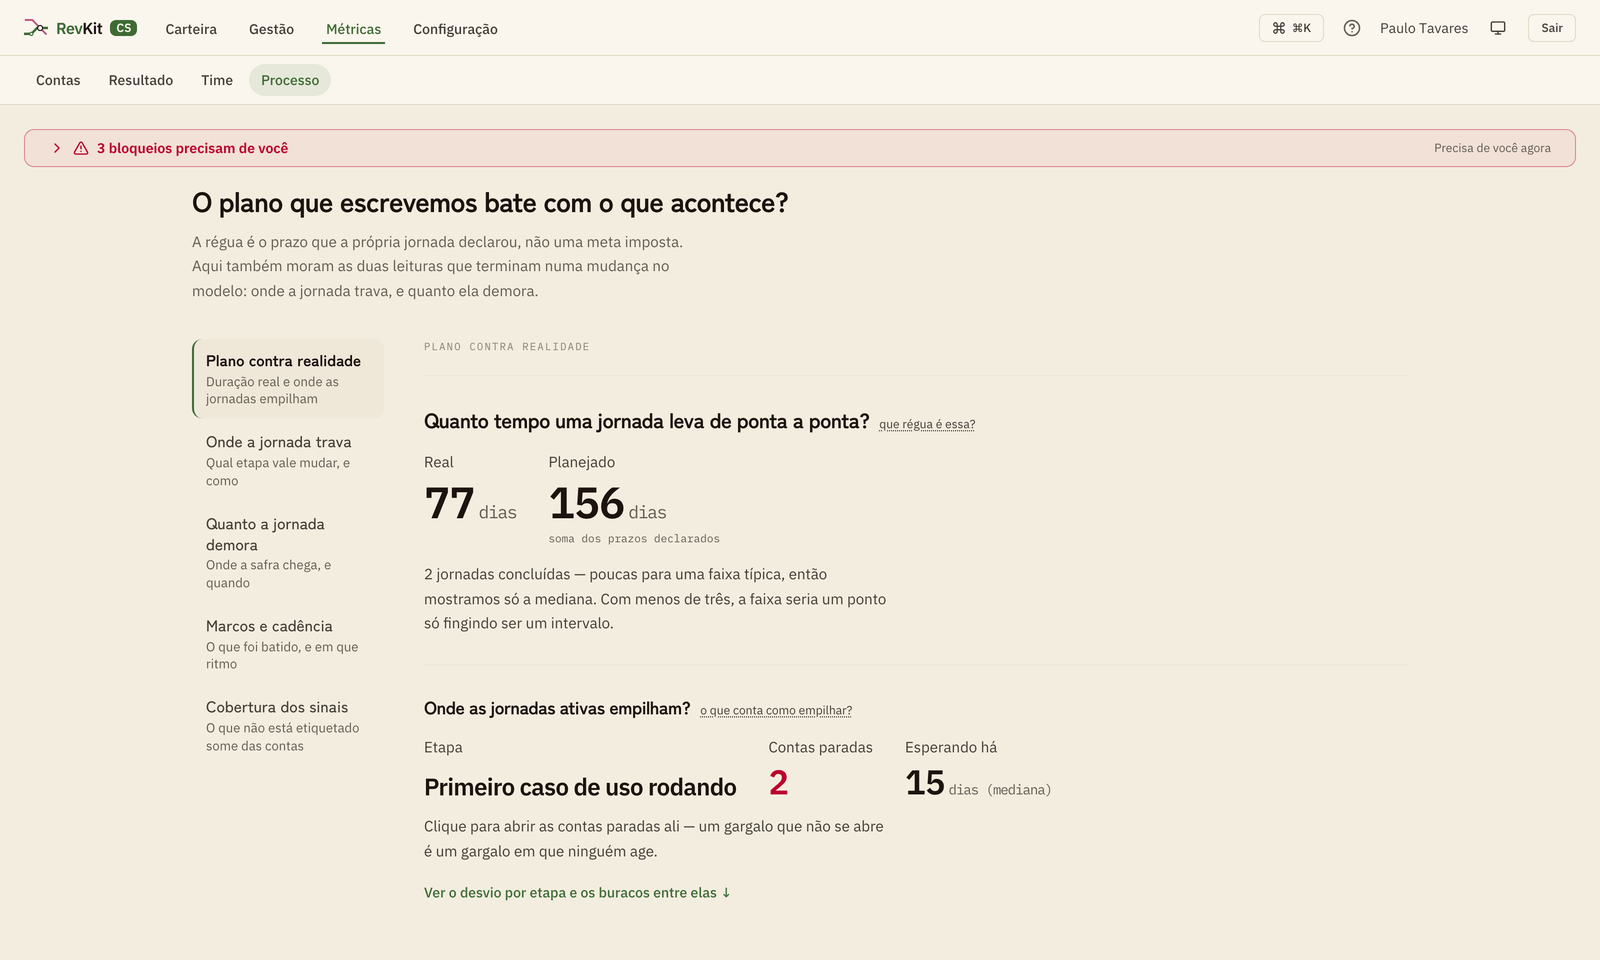
Task: Select Plano contra realidade section
Action: tap(288, 379)
